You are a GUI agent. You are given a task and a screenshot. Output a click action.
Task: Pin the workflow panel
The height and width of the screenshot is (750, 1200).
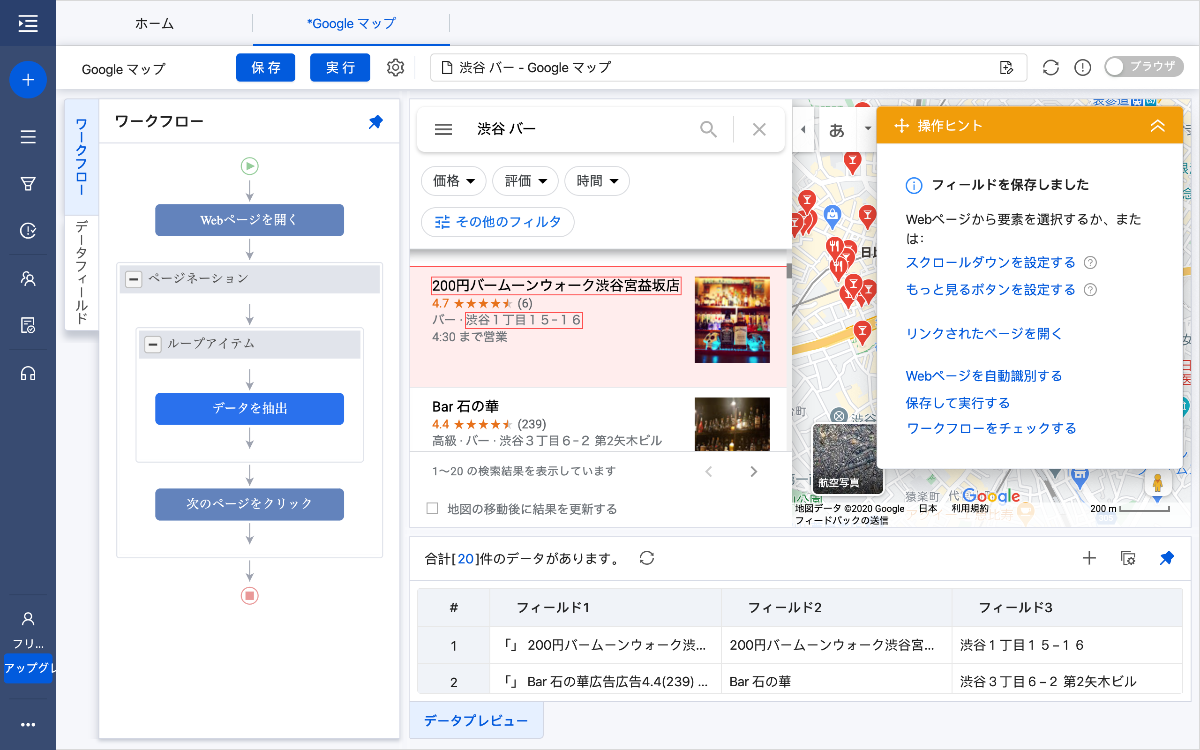coord(376,122)
